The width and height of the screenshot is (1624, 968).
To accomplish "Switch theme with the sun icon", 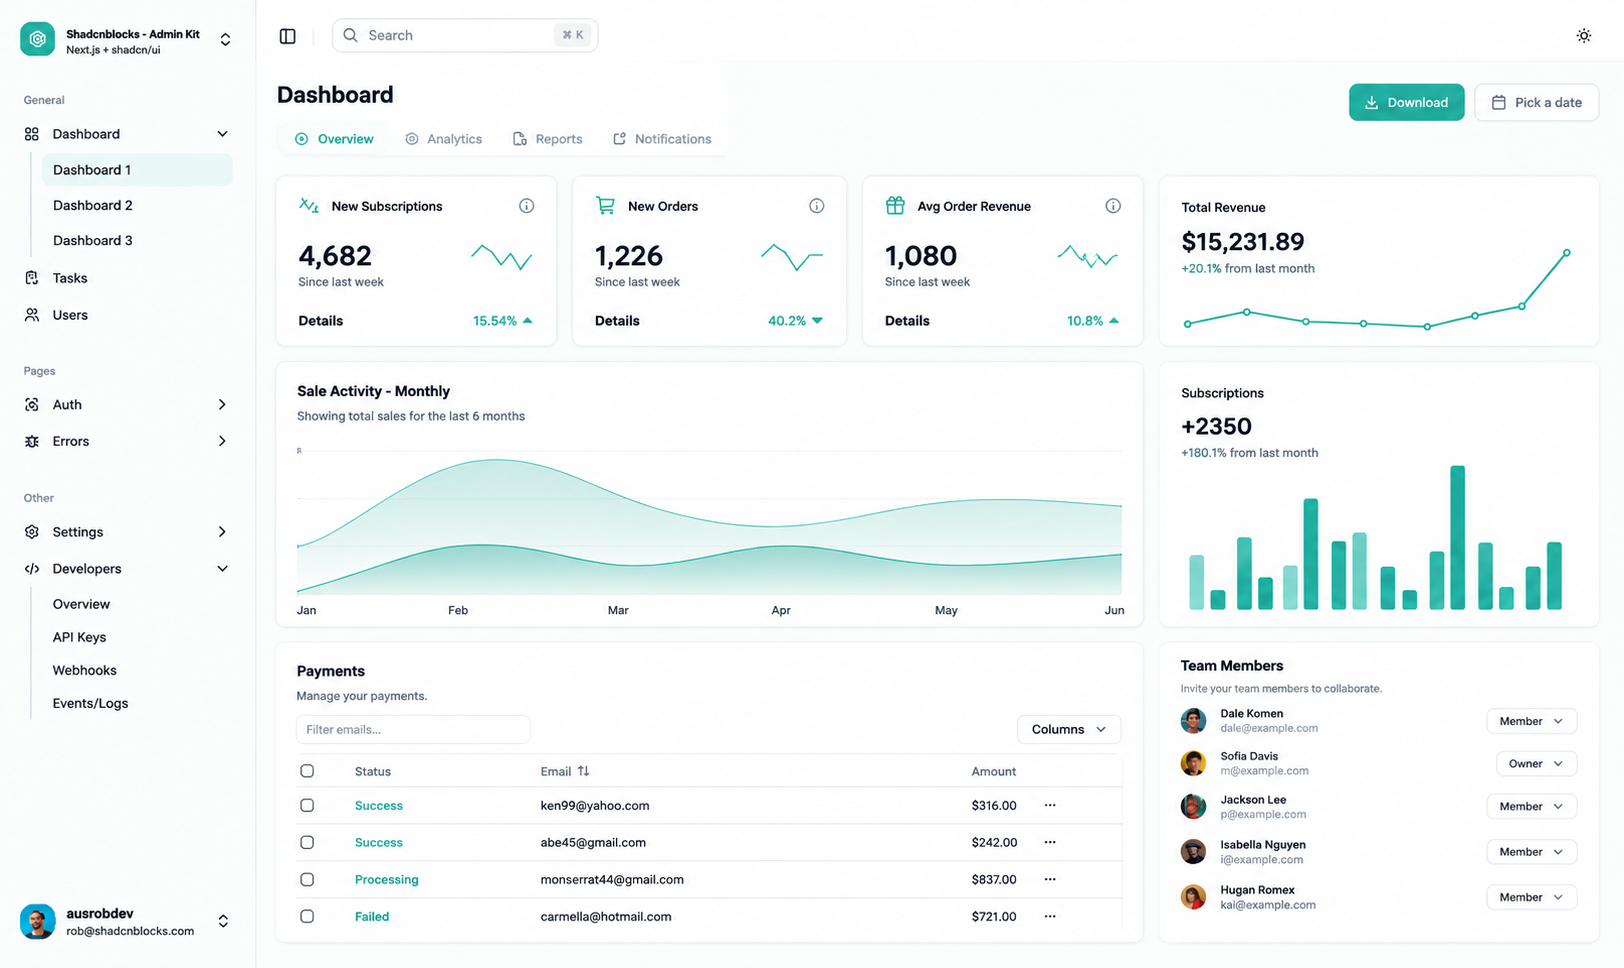I will pos(1584,36).
